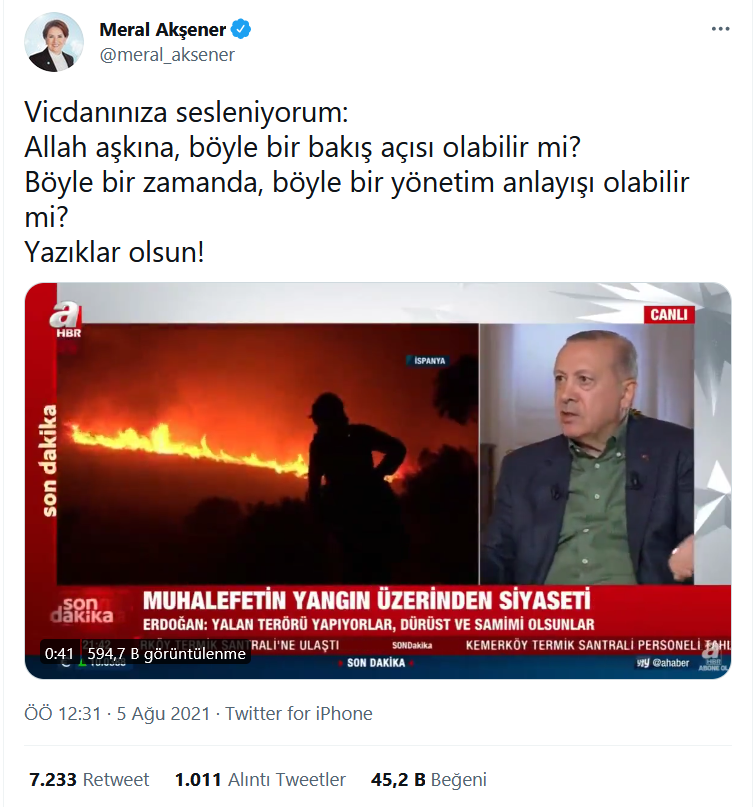This screenshot has width=753, height=807.
Task: Click the red CANLI live badge
Action: pos(669,314)
